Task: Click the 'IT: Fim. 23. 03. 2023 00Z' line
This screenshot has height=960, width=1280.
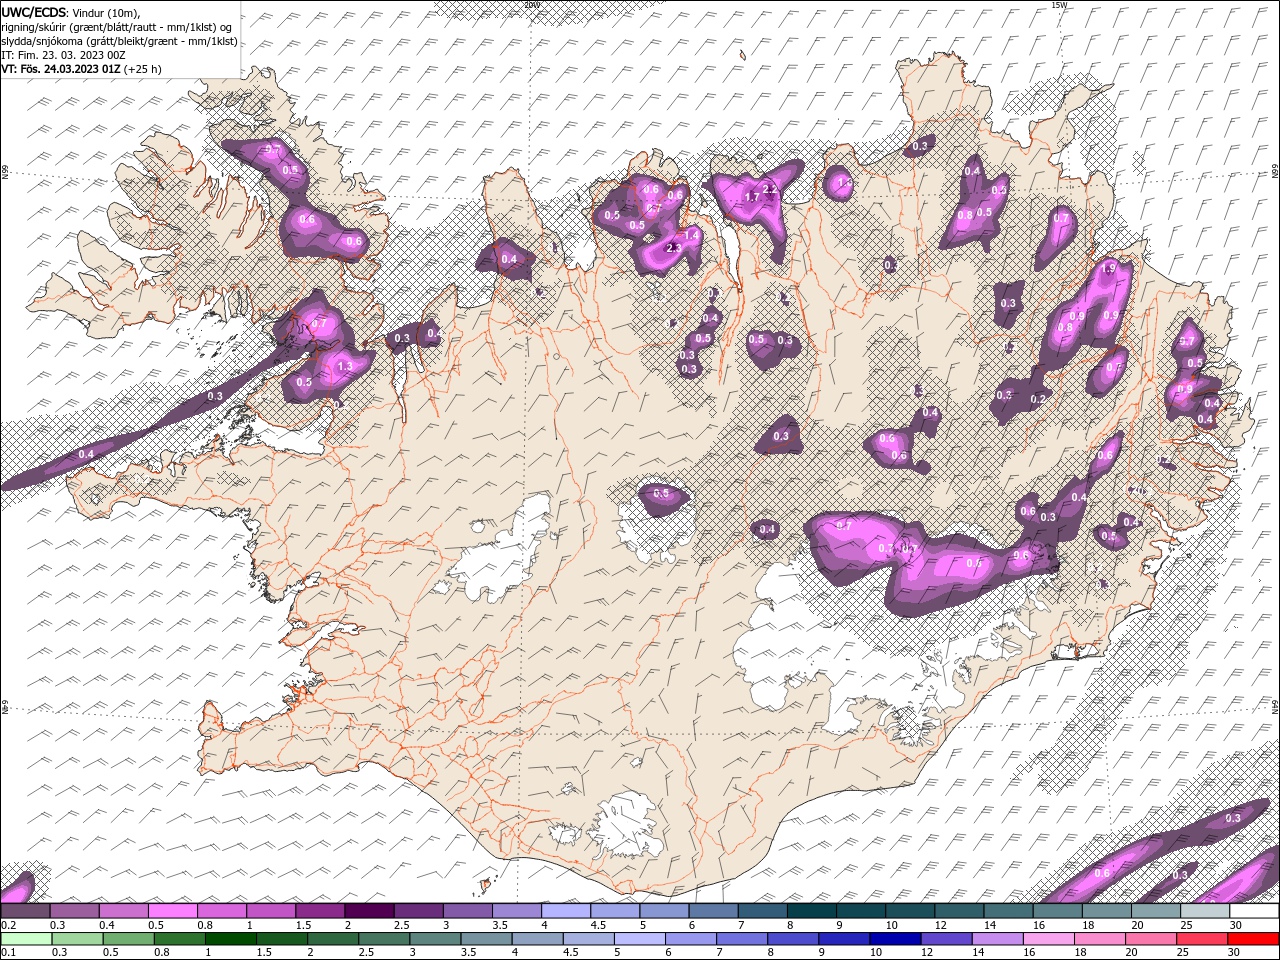Action: coord(63,55)
